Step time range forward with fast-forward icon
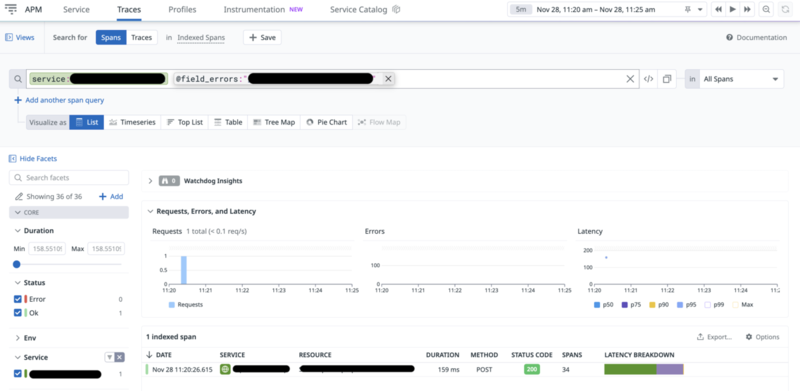The image size is (800, 391). coord(747,9)
